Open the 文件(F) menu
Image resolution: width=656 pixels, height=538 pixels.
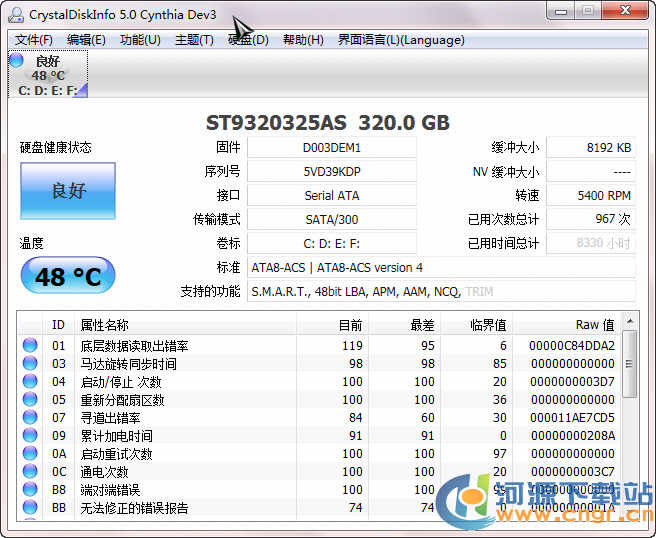click(34, 40)
